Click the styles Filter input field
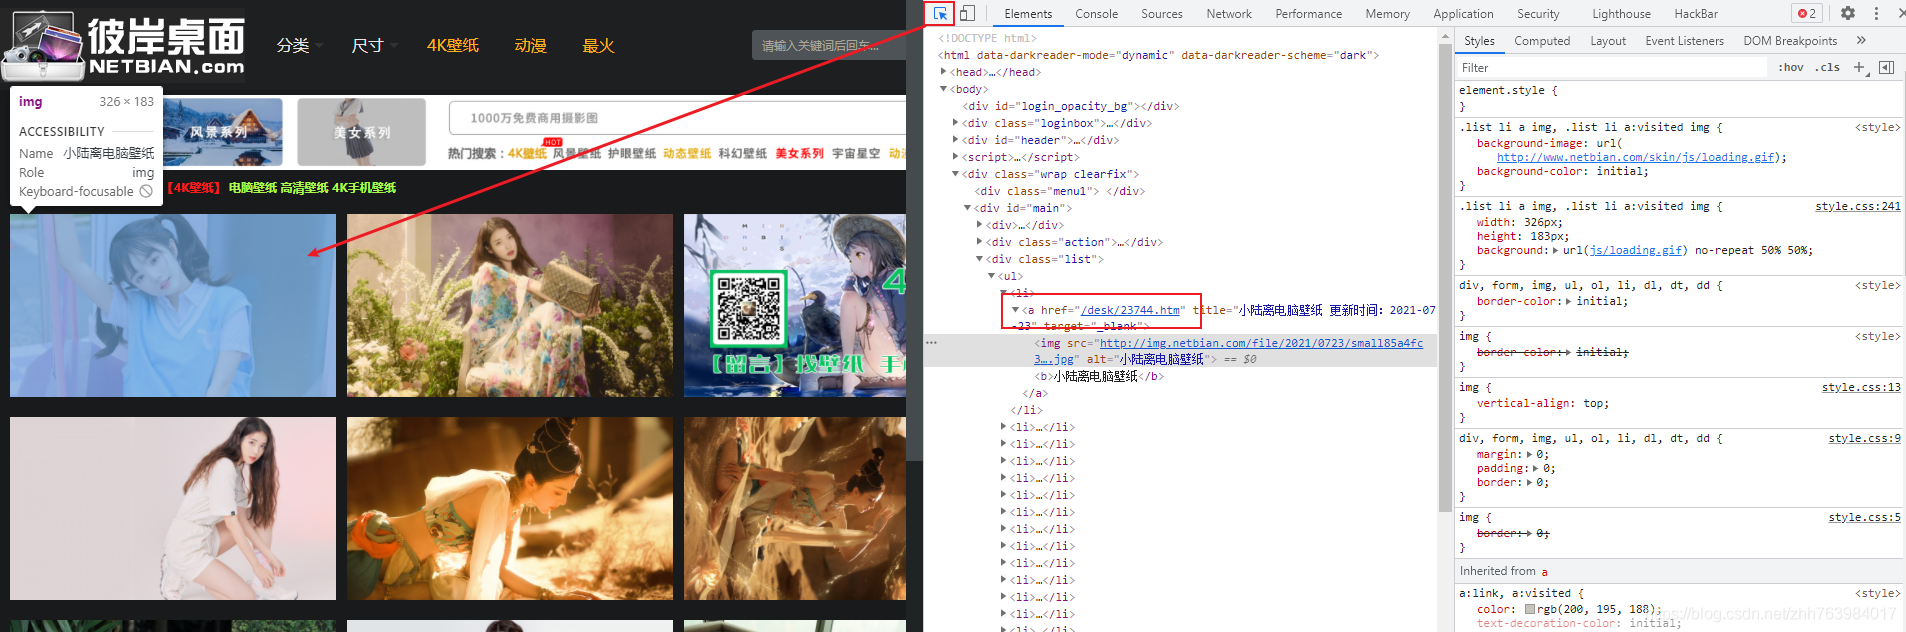The image size is (1906, 632). (x=1610, y=67)
